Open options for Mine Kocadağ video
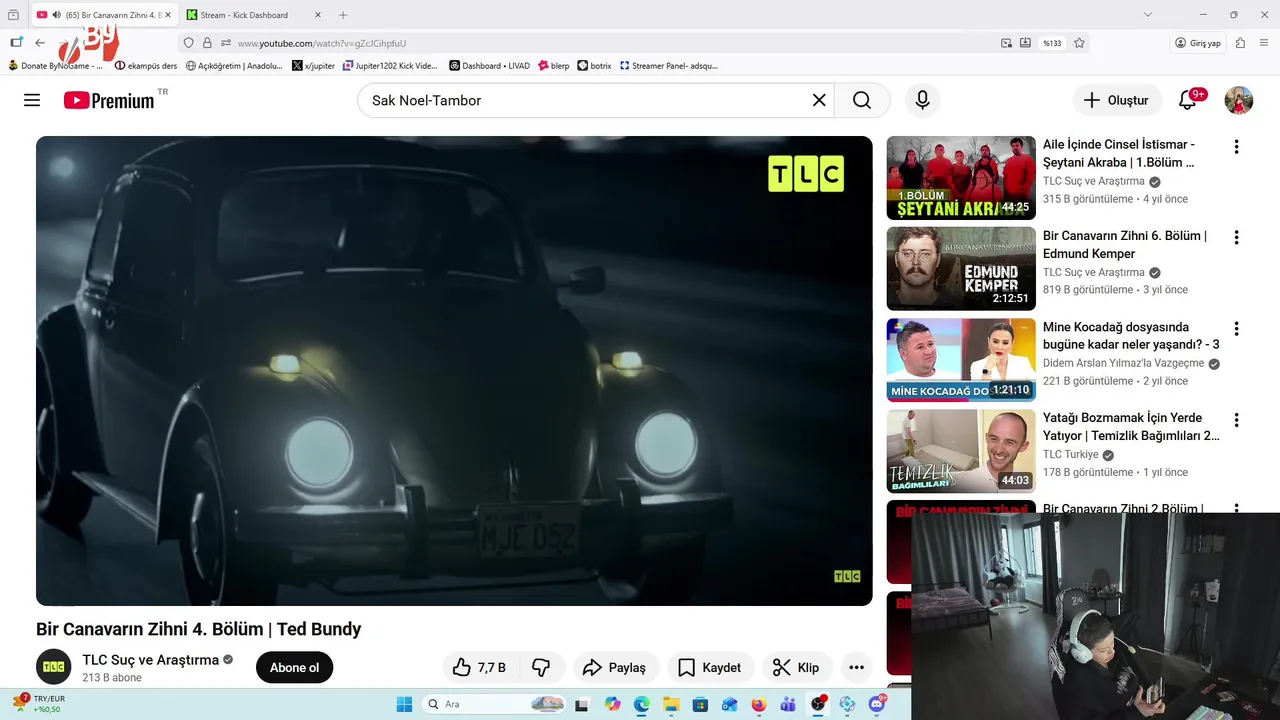The width and height of the screenshot is (1280, 720). coord(1236,329)
